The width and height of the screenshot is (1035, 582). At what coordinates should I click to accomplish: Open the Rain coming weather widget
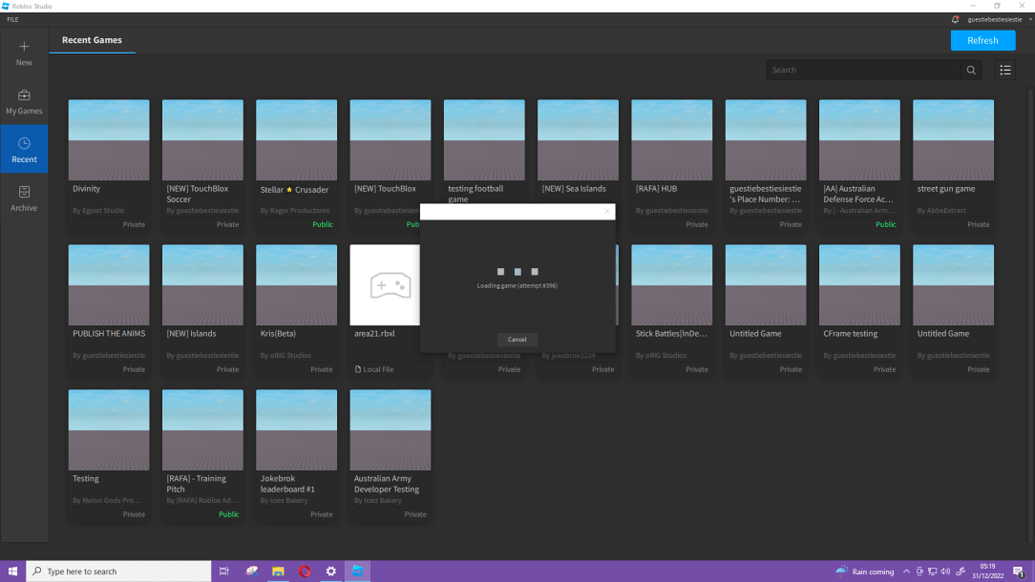point(865,571)
